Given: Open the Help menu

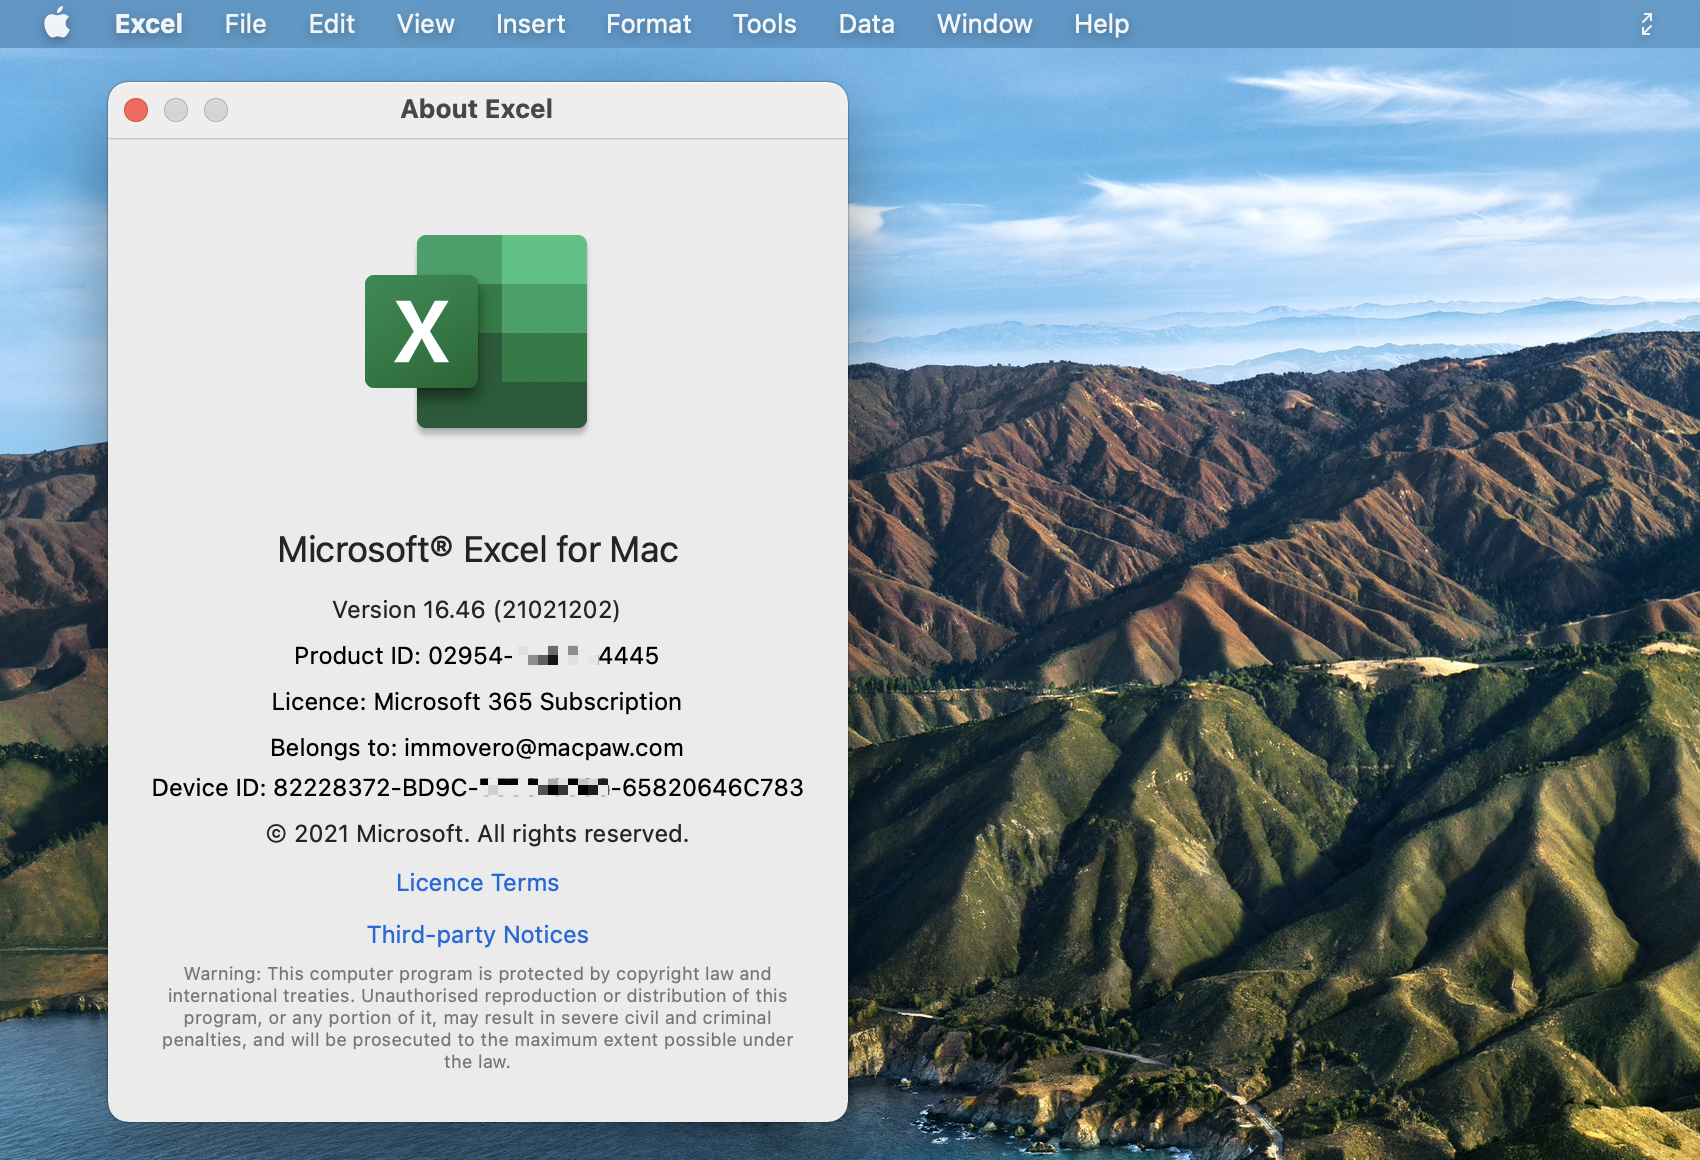Looking at the screenshot, I should (1101, 24).
